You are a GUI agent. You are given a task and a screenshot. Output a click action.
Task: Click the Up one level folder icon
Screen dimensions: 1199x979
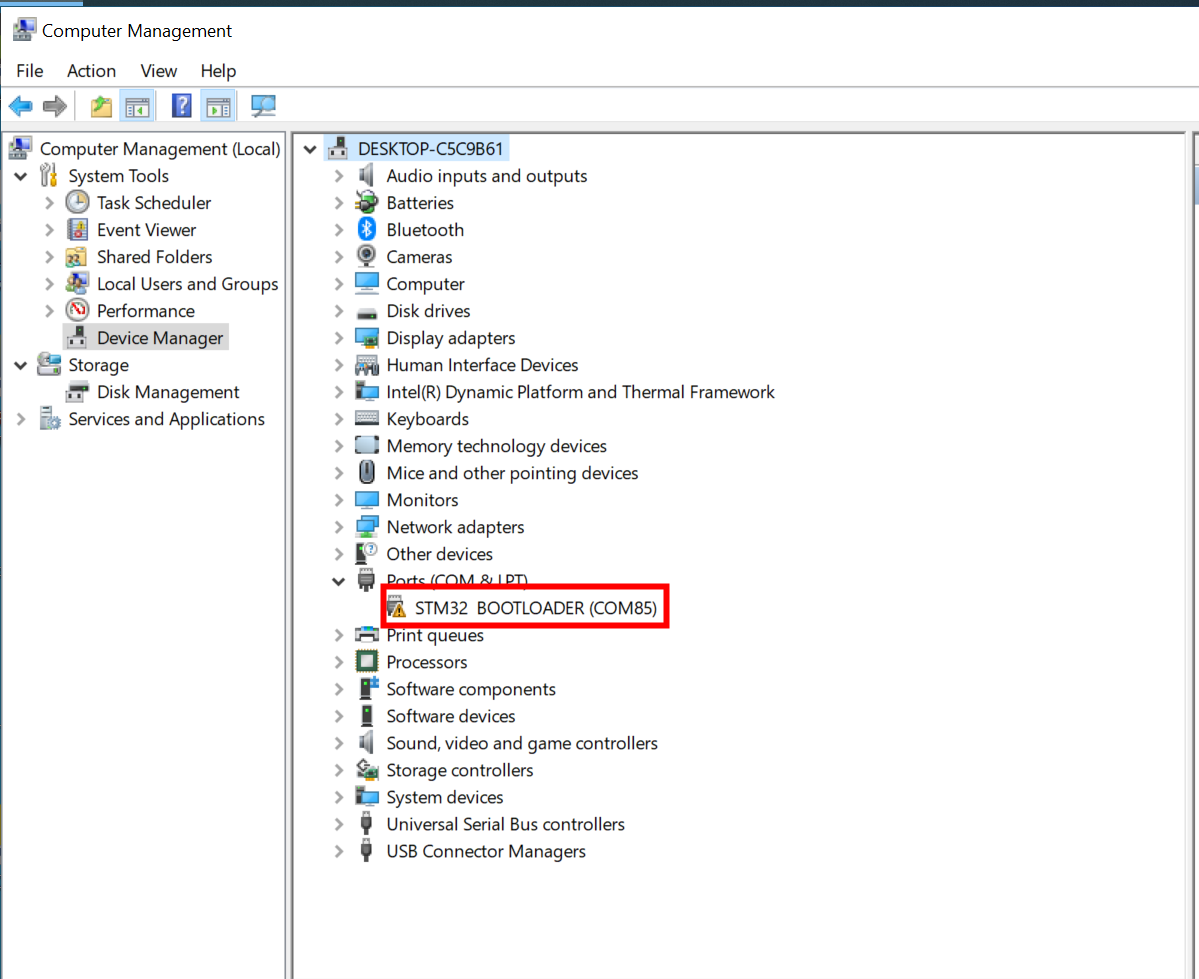pos(101,106)
